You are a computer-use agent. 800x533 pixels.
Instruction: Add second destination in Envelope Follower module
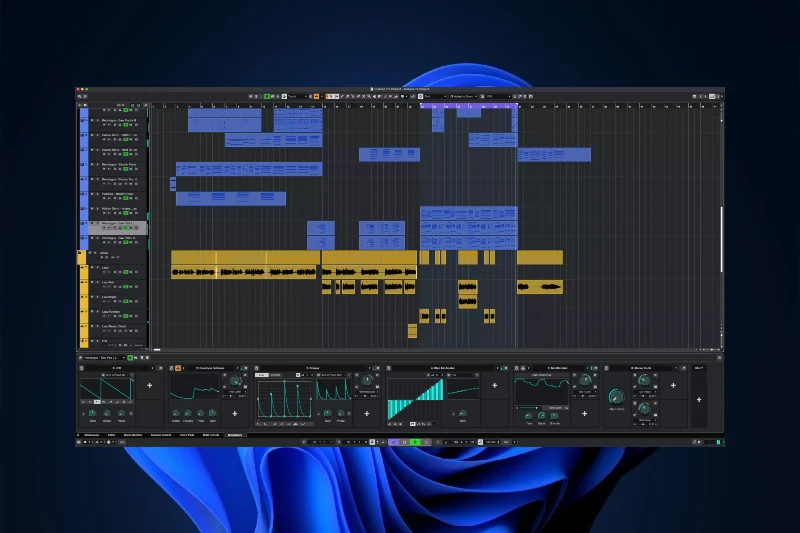[235, 414]
